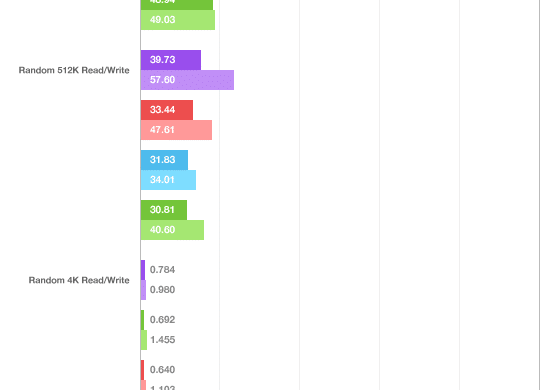Image resolution: width=560 pixels, height=390 pixels.
Task: Click the 0.640 value label
Action: 162,370
